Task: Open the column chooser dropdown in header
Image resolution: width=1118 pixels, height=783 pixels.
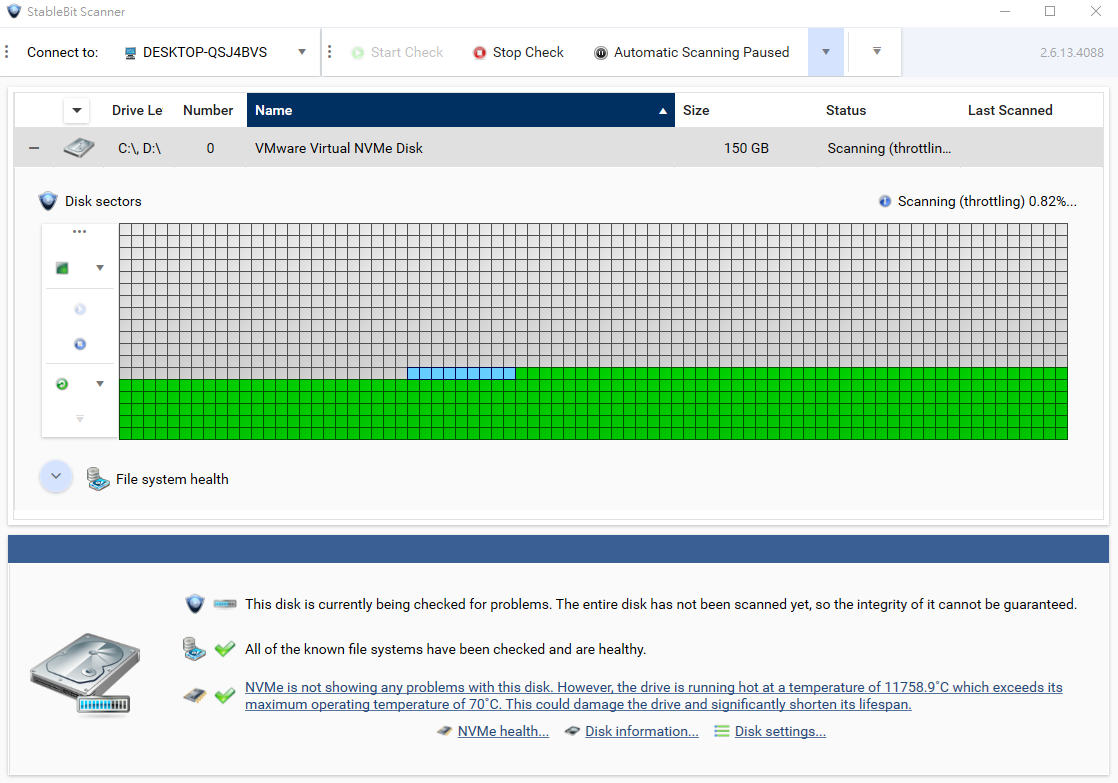Action: (76, 111)
